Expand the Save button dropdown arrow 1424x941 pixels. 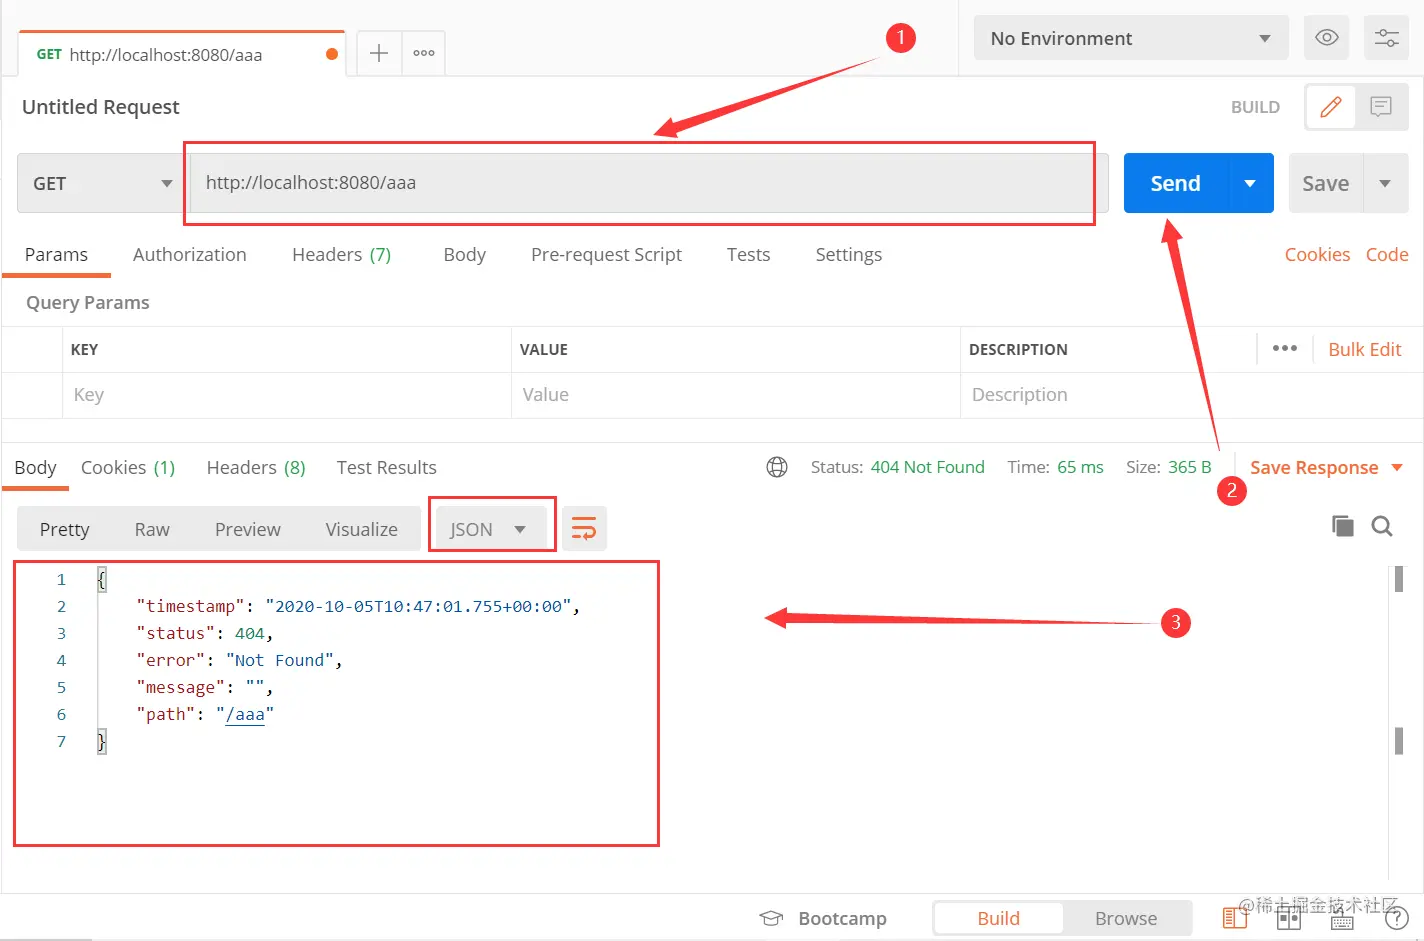(1385, 183)
